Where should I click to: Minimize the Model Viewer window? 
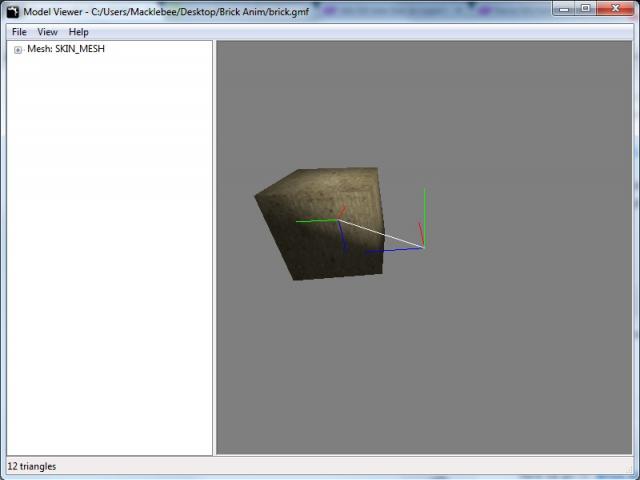[564, 9]
